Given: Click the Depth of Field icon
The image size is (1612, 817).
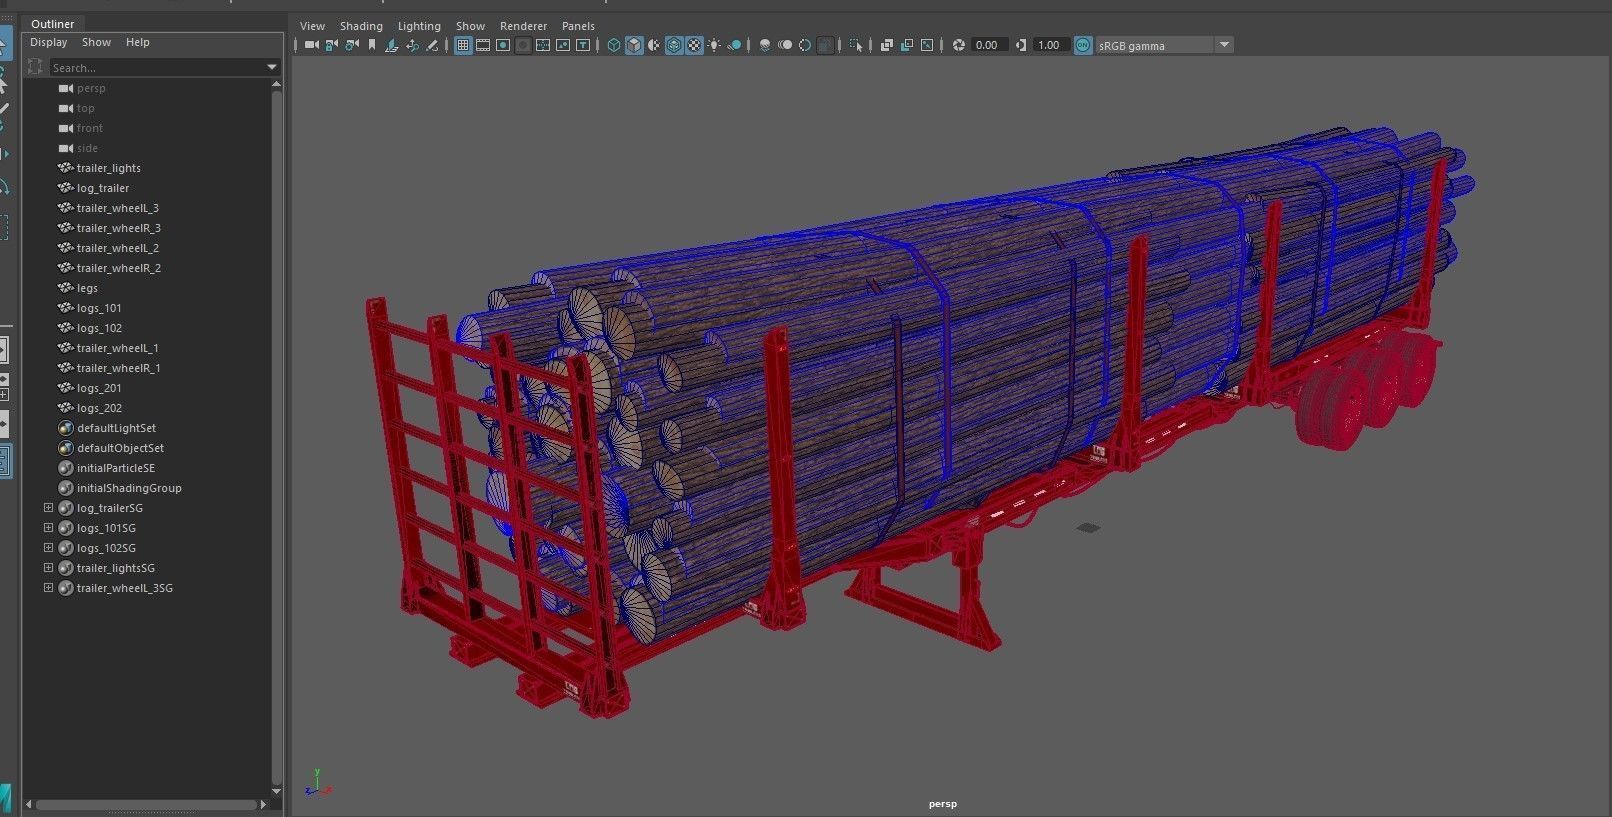Looking at the screenshot, I should pyautogui.click(x=825, y=45).
